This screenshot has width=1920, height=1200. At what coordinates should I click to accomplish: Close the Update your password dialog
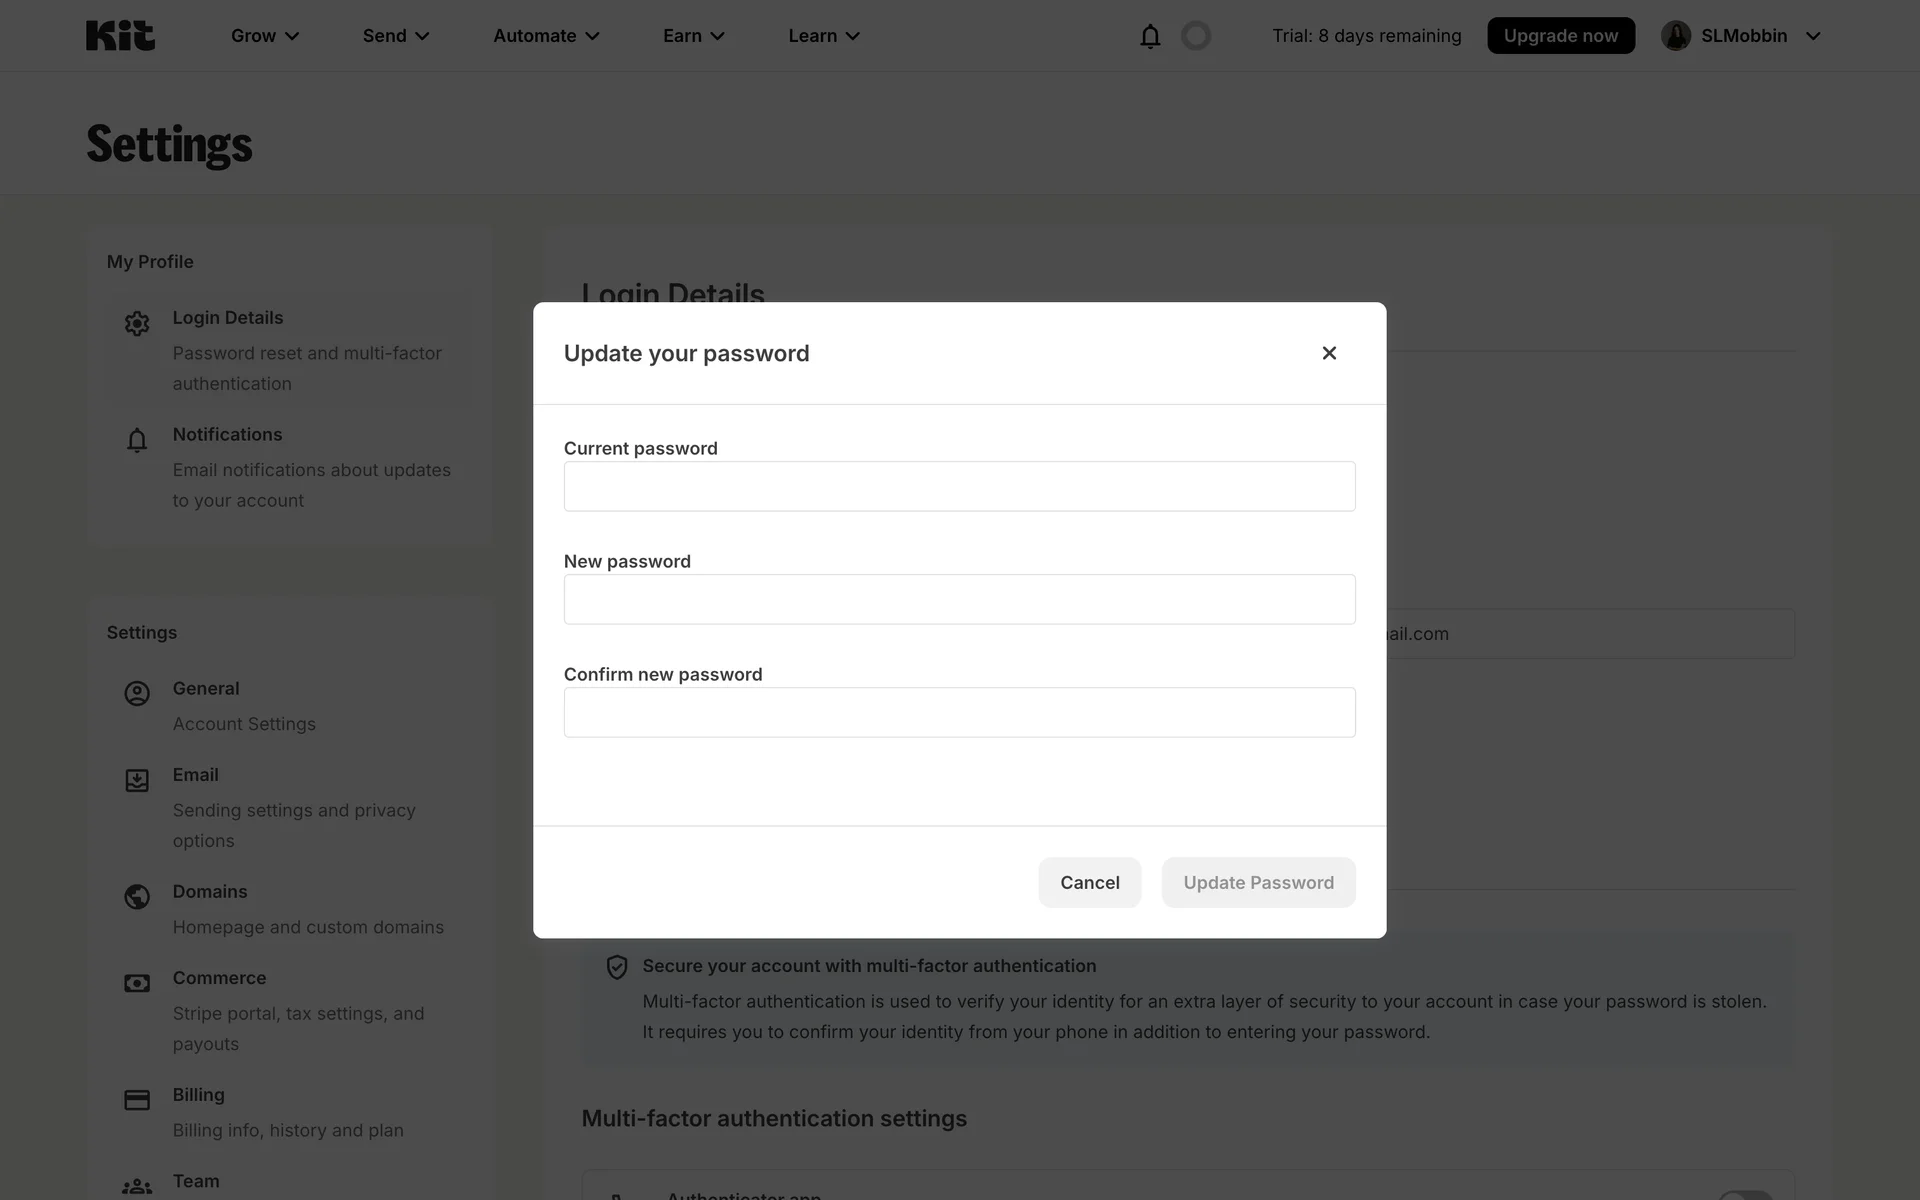pos(1329,353)
